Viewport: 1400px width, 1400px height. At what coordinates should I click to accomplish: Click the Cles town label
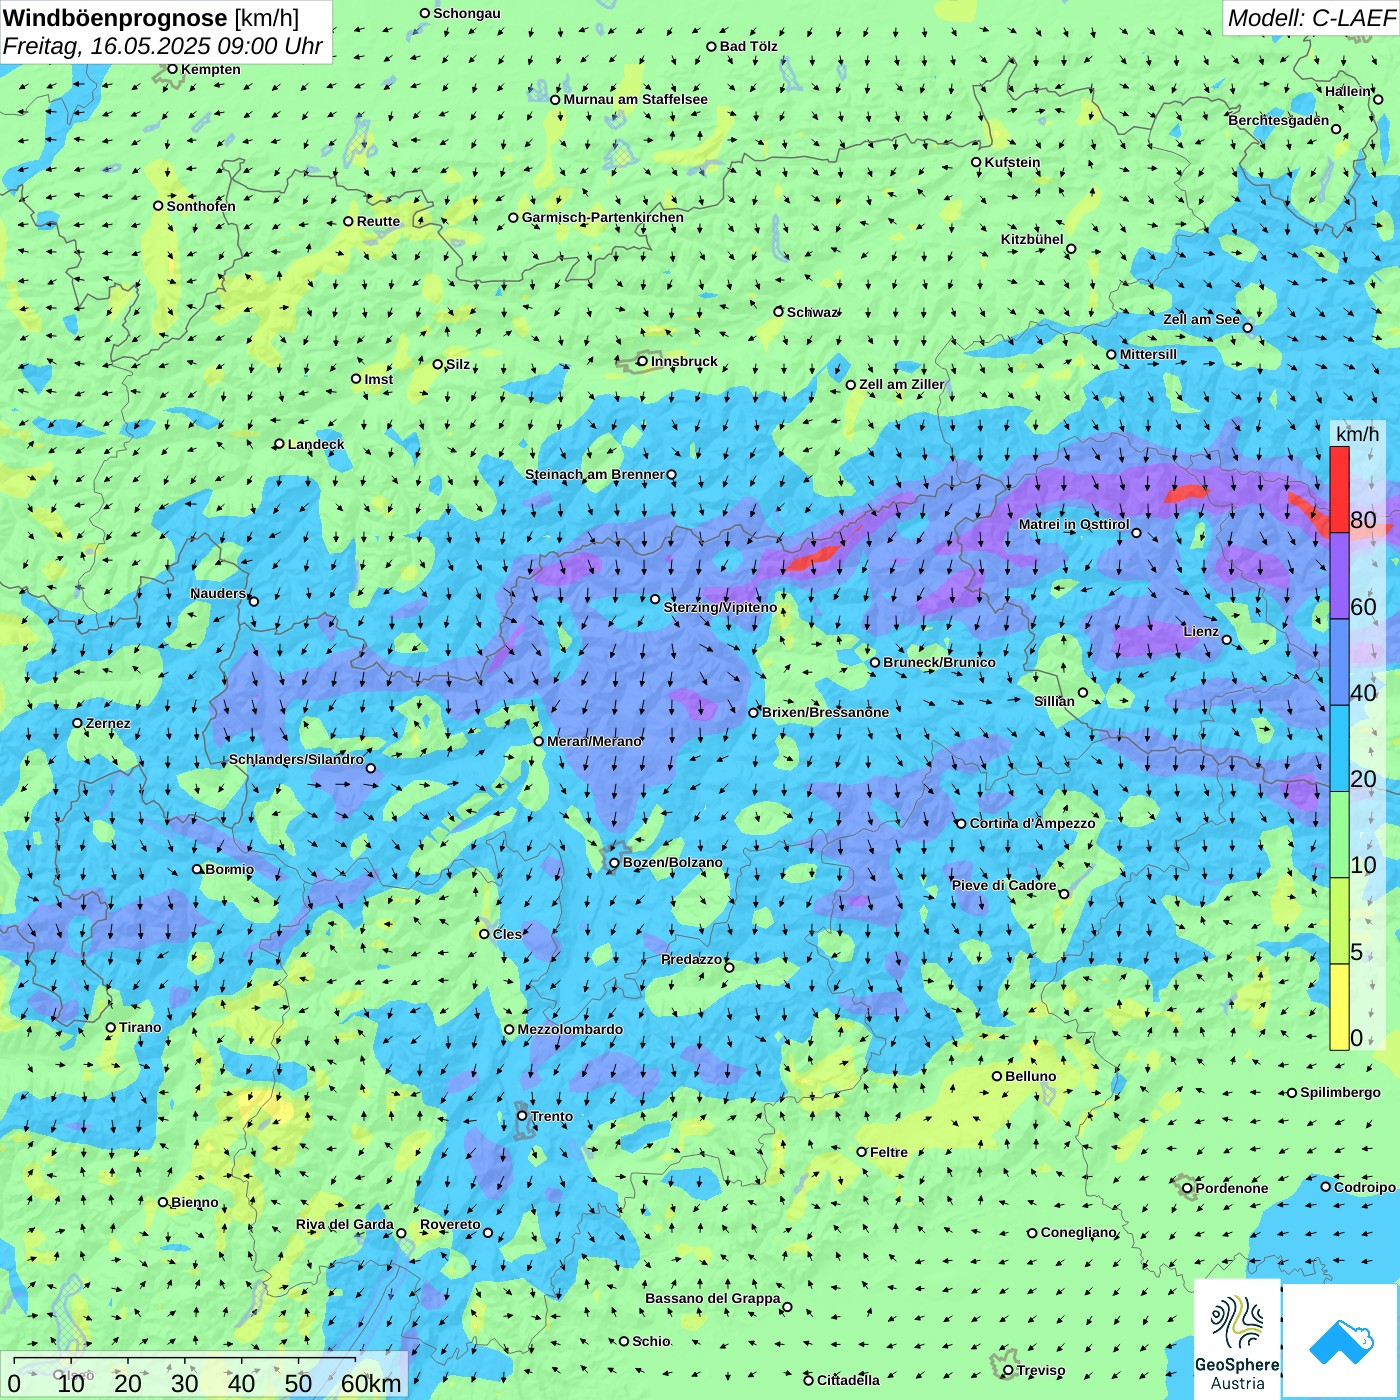[x=507, y=934]
